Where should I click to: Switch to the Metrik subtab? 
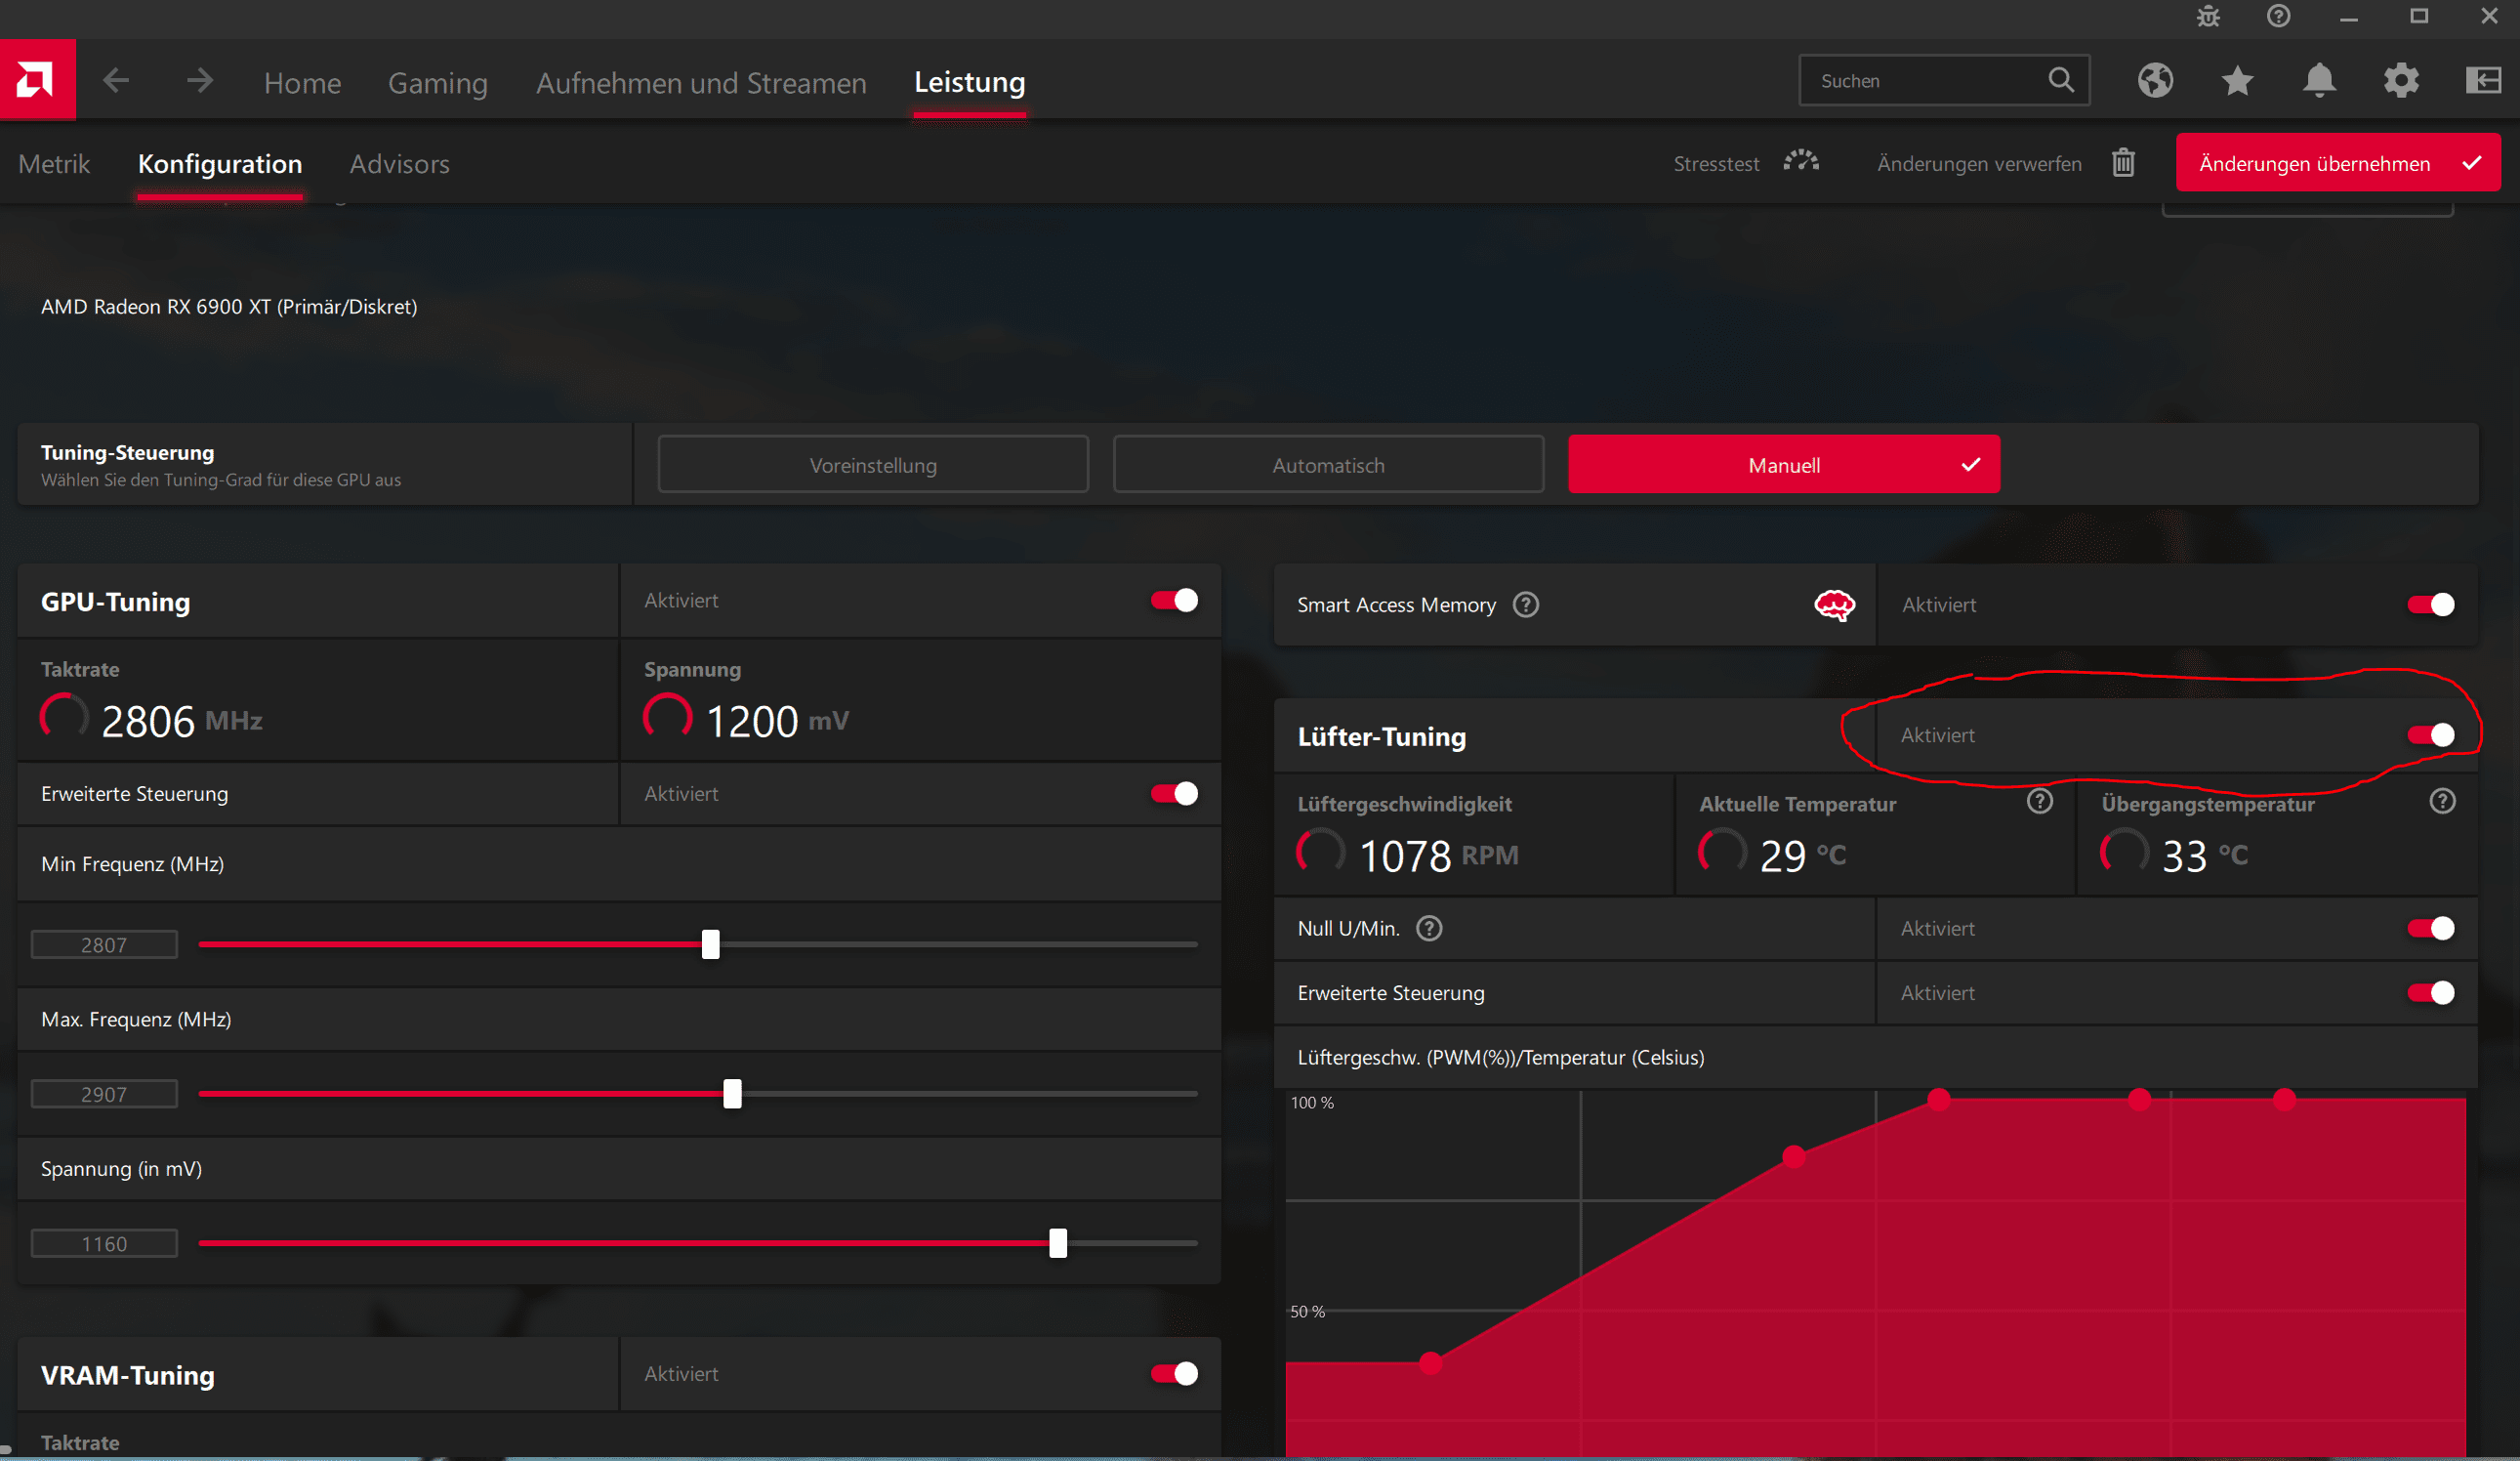54,164
